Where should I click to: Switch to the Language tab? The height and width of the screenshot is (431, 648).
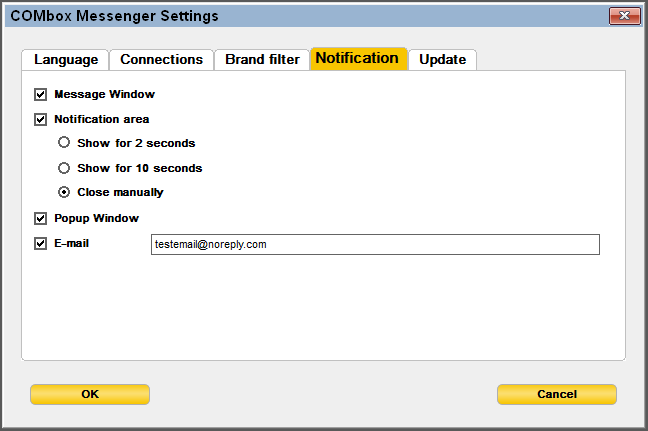pos(65,60)
